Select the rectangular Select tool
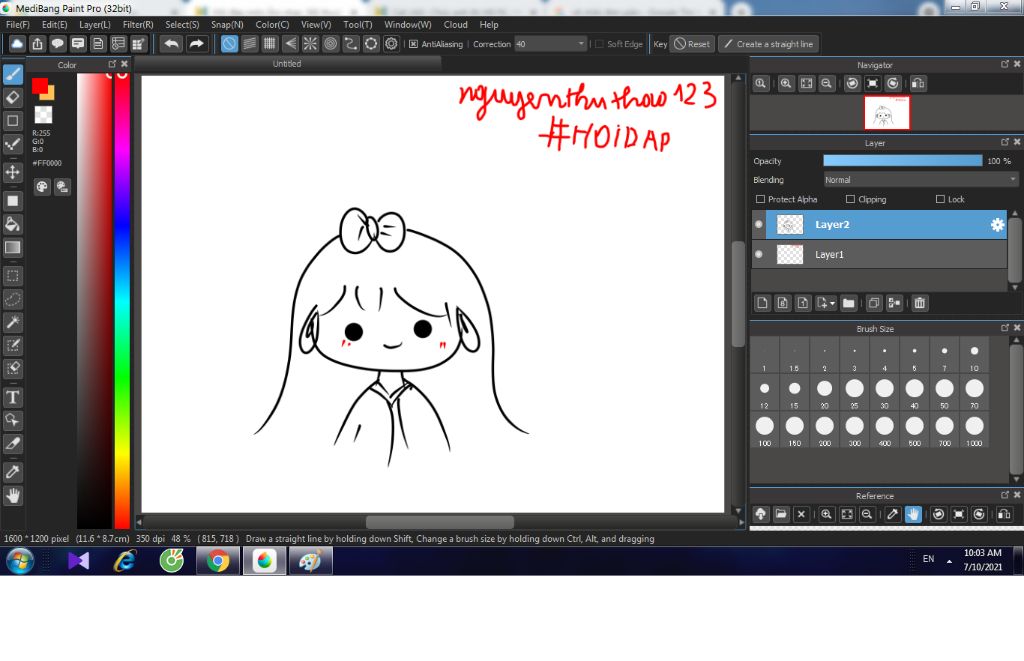This screenshot has width=1024, height=661. pyautogui.click(x=13, y=276)
